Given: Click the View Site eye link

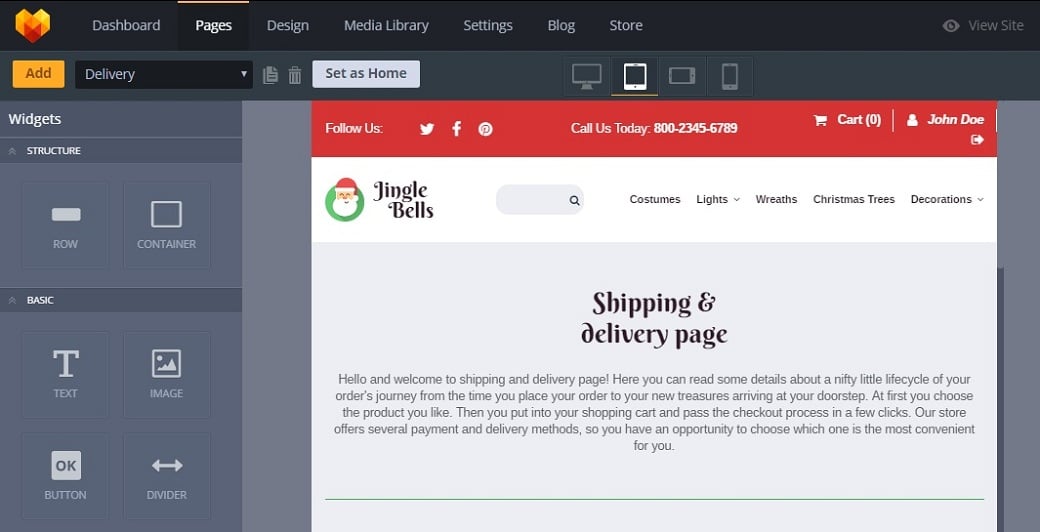Looking at the screenshot, I should pyautogui.click(x=983, y=25).
